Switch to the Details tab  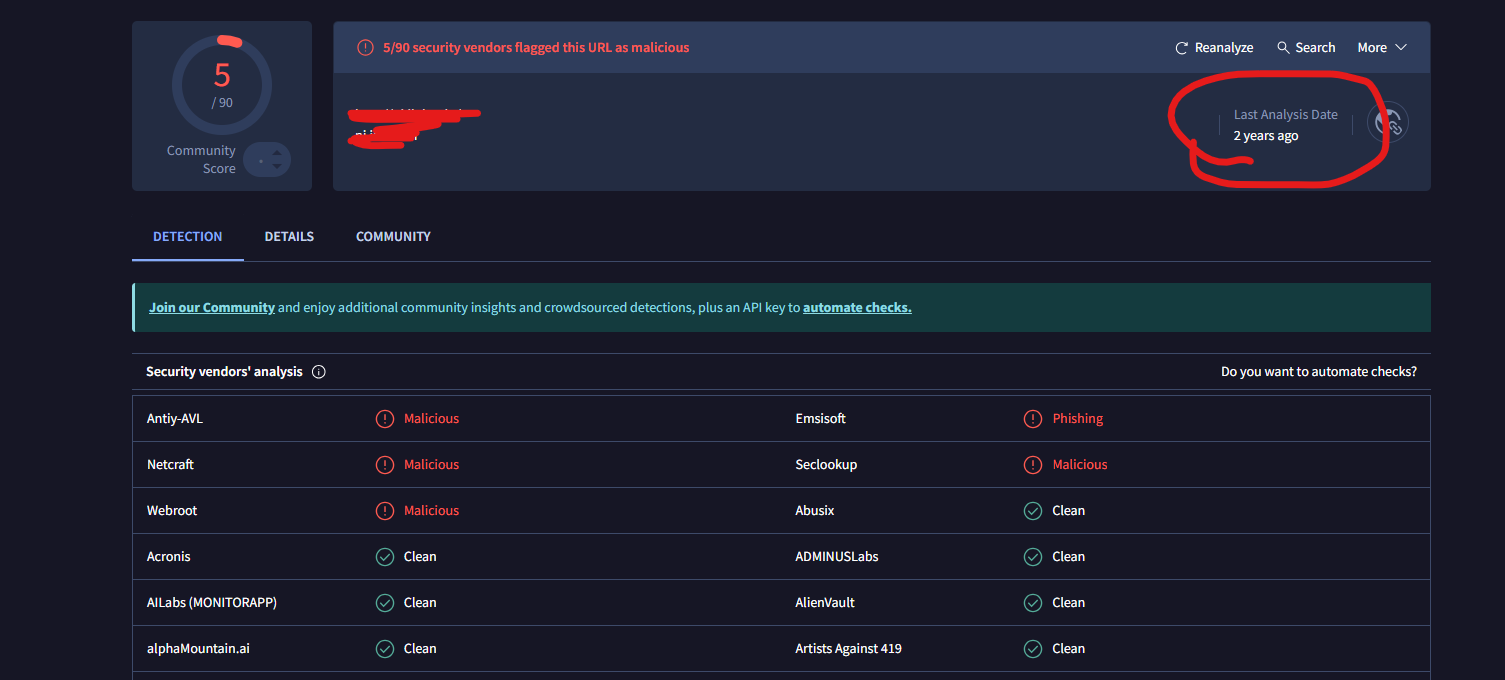289,237
